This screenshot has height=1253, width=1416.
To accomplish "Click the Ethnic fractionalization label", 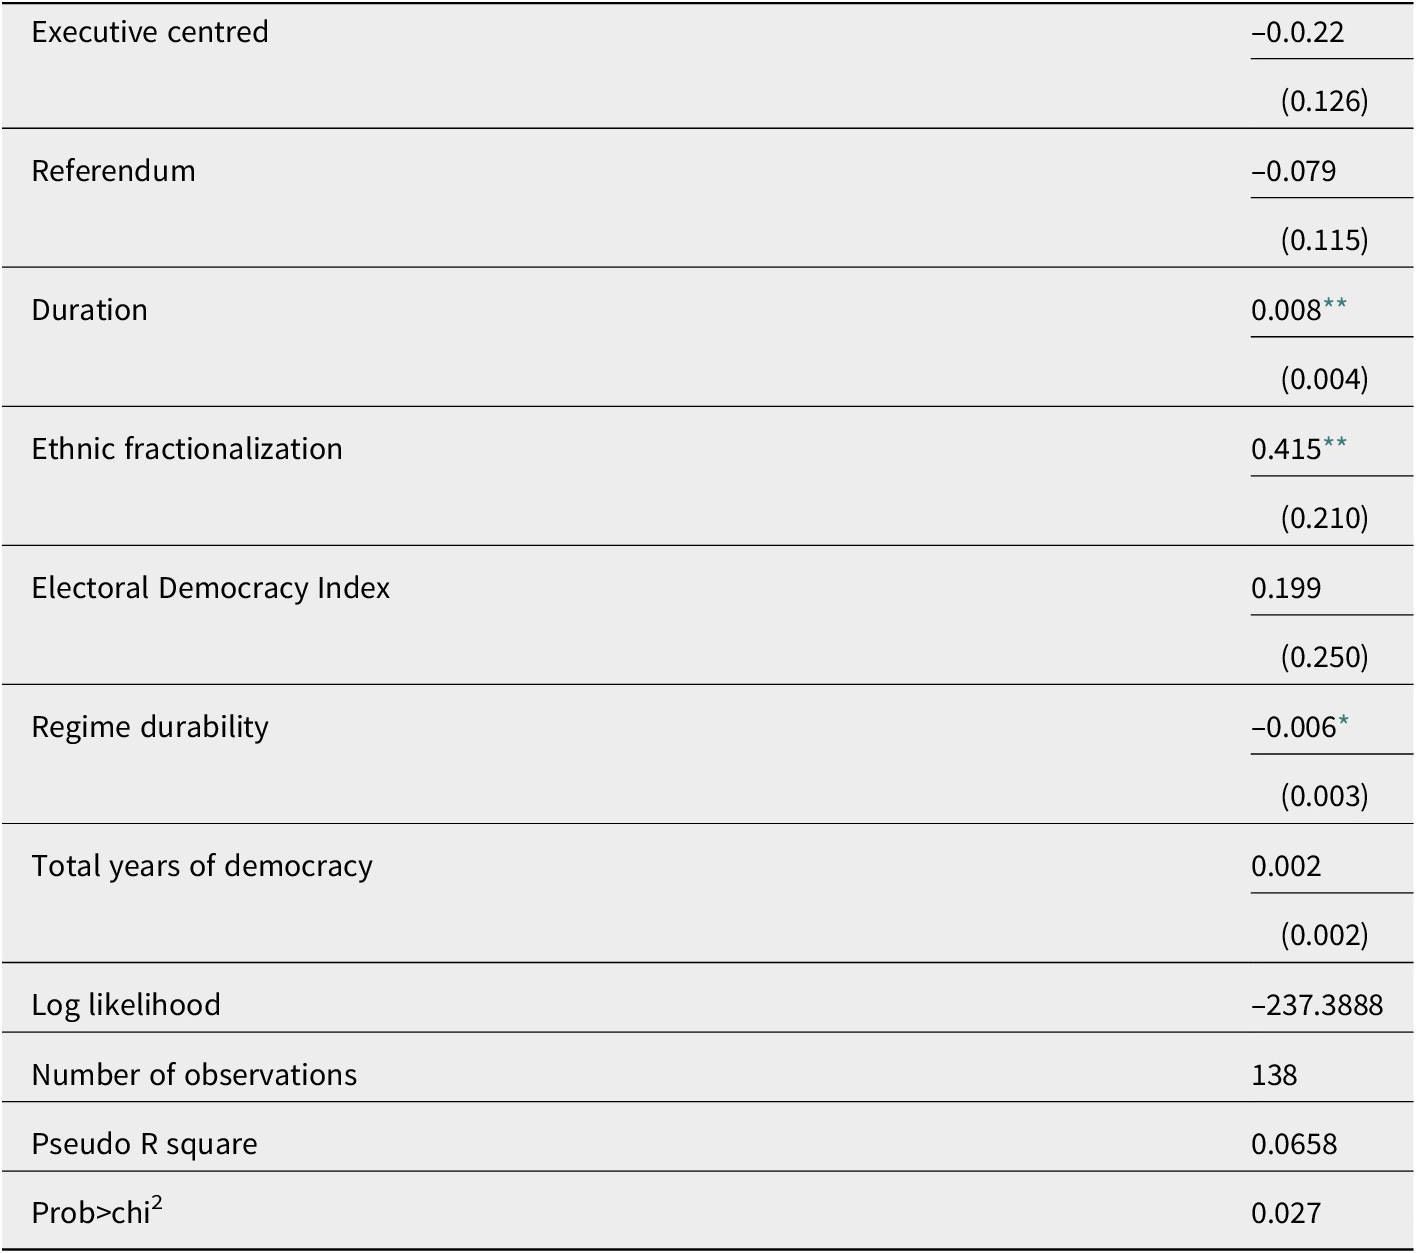I will [x=187, y=449].
